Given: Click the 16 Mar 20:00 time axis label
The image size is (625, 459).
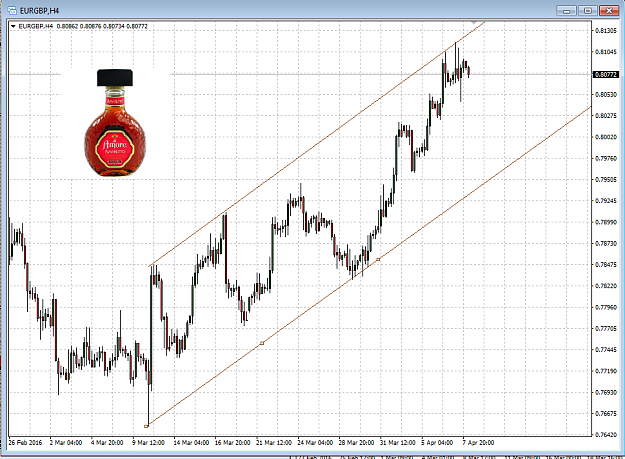Looking at the screenshot, I should tap(232, 443).
